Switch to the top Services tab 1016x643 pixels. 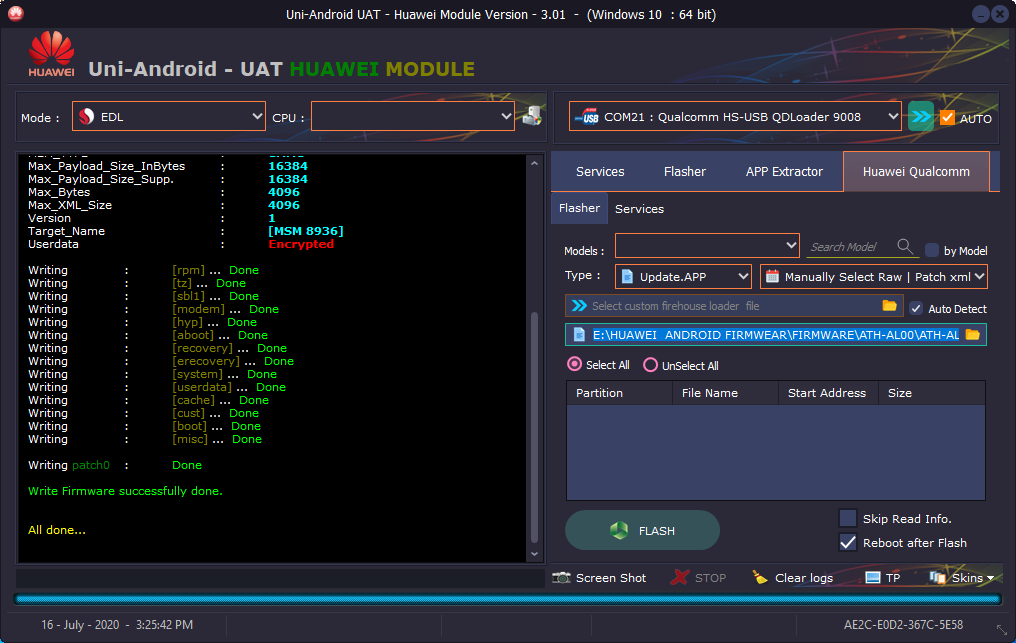[600, 172]
